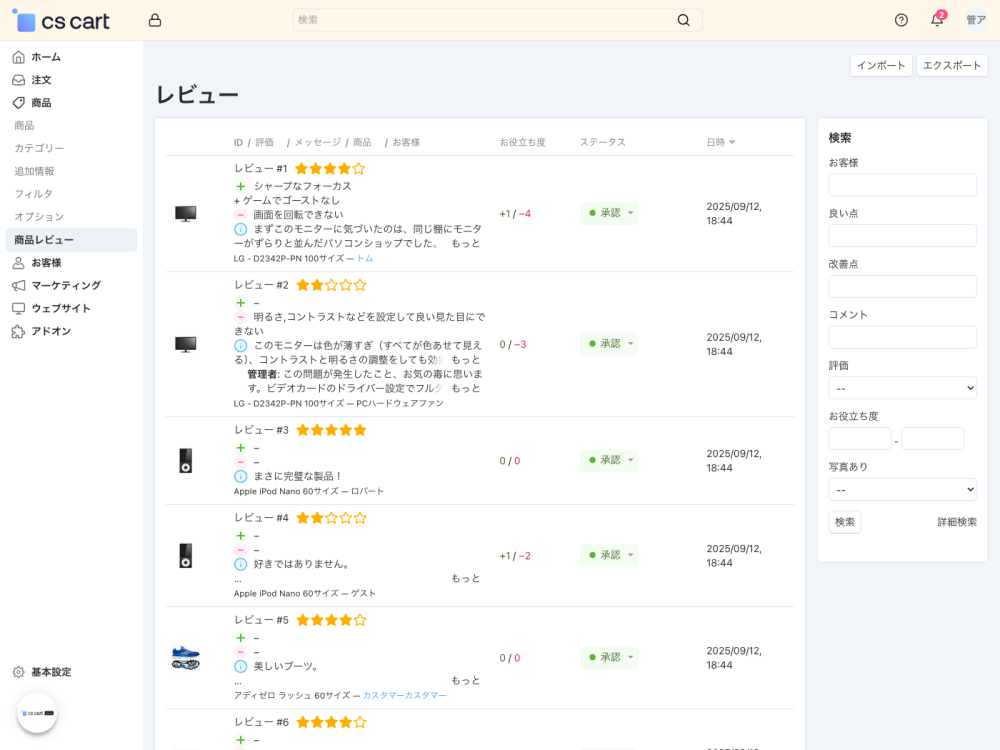Expand the 評価 rating select box
The image size is (1000, 750).
902,388
